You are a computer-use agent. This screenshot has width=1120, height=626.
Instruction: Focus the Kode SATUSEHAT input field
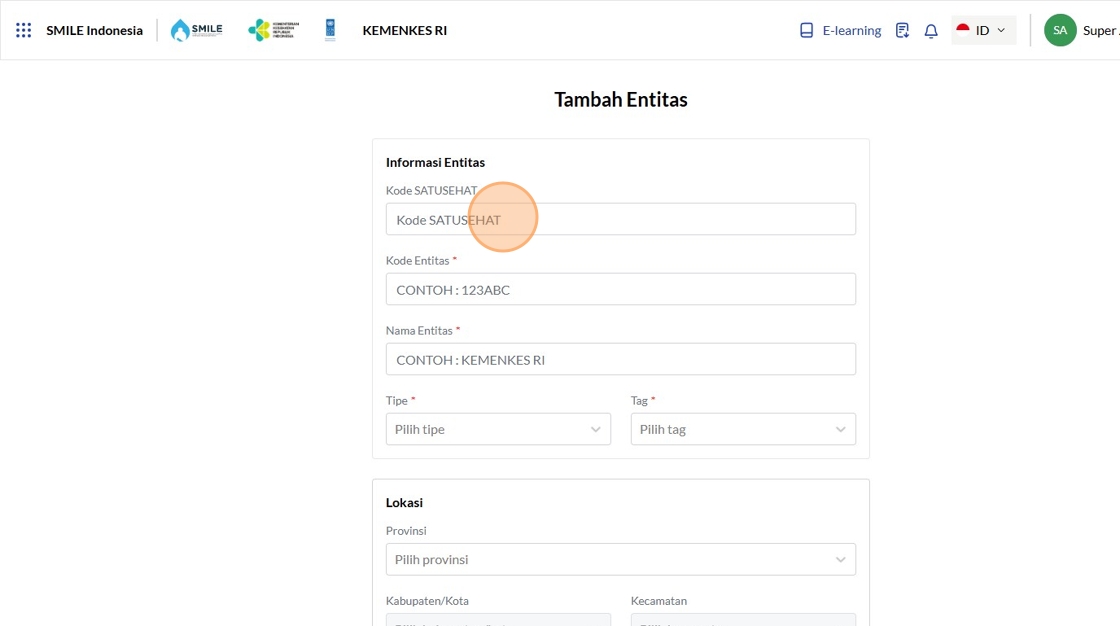[x=620, y=220]
